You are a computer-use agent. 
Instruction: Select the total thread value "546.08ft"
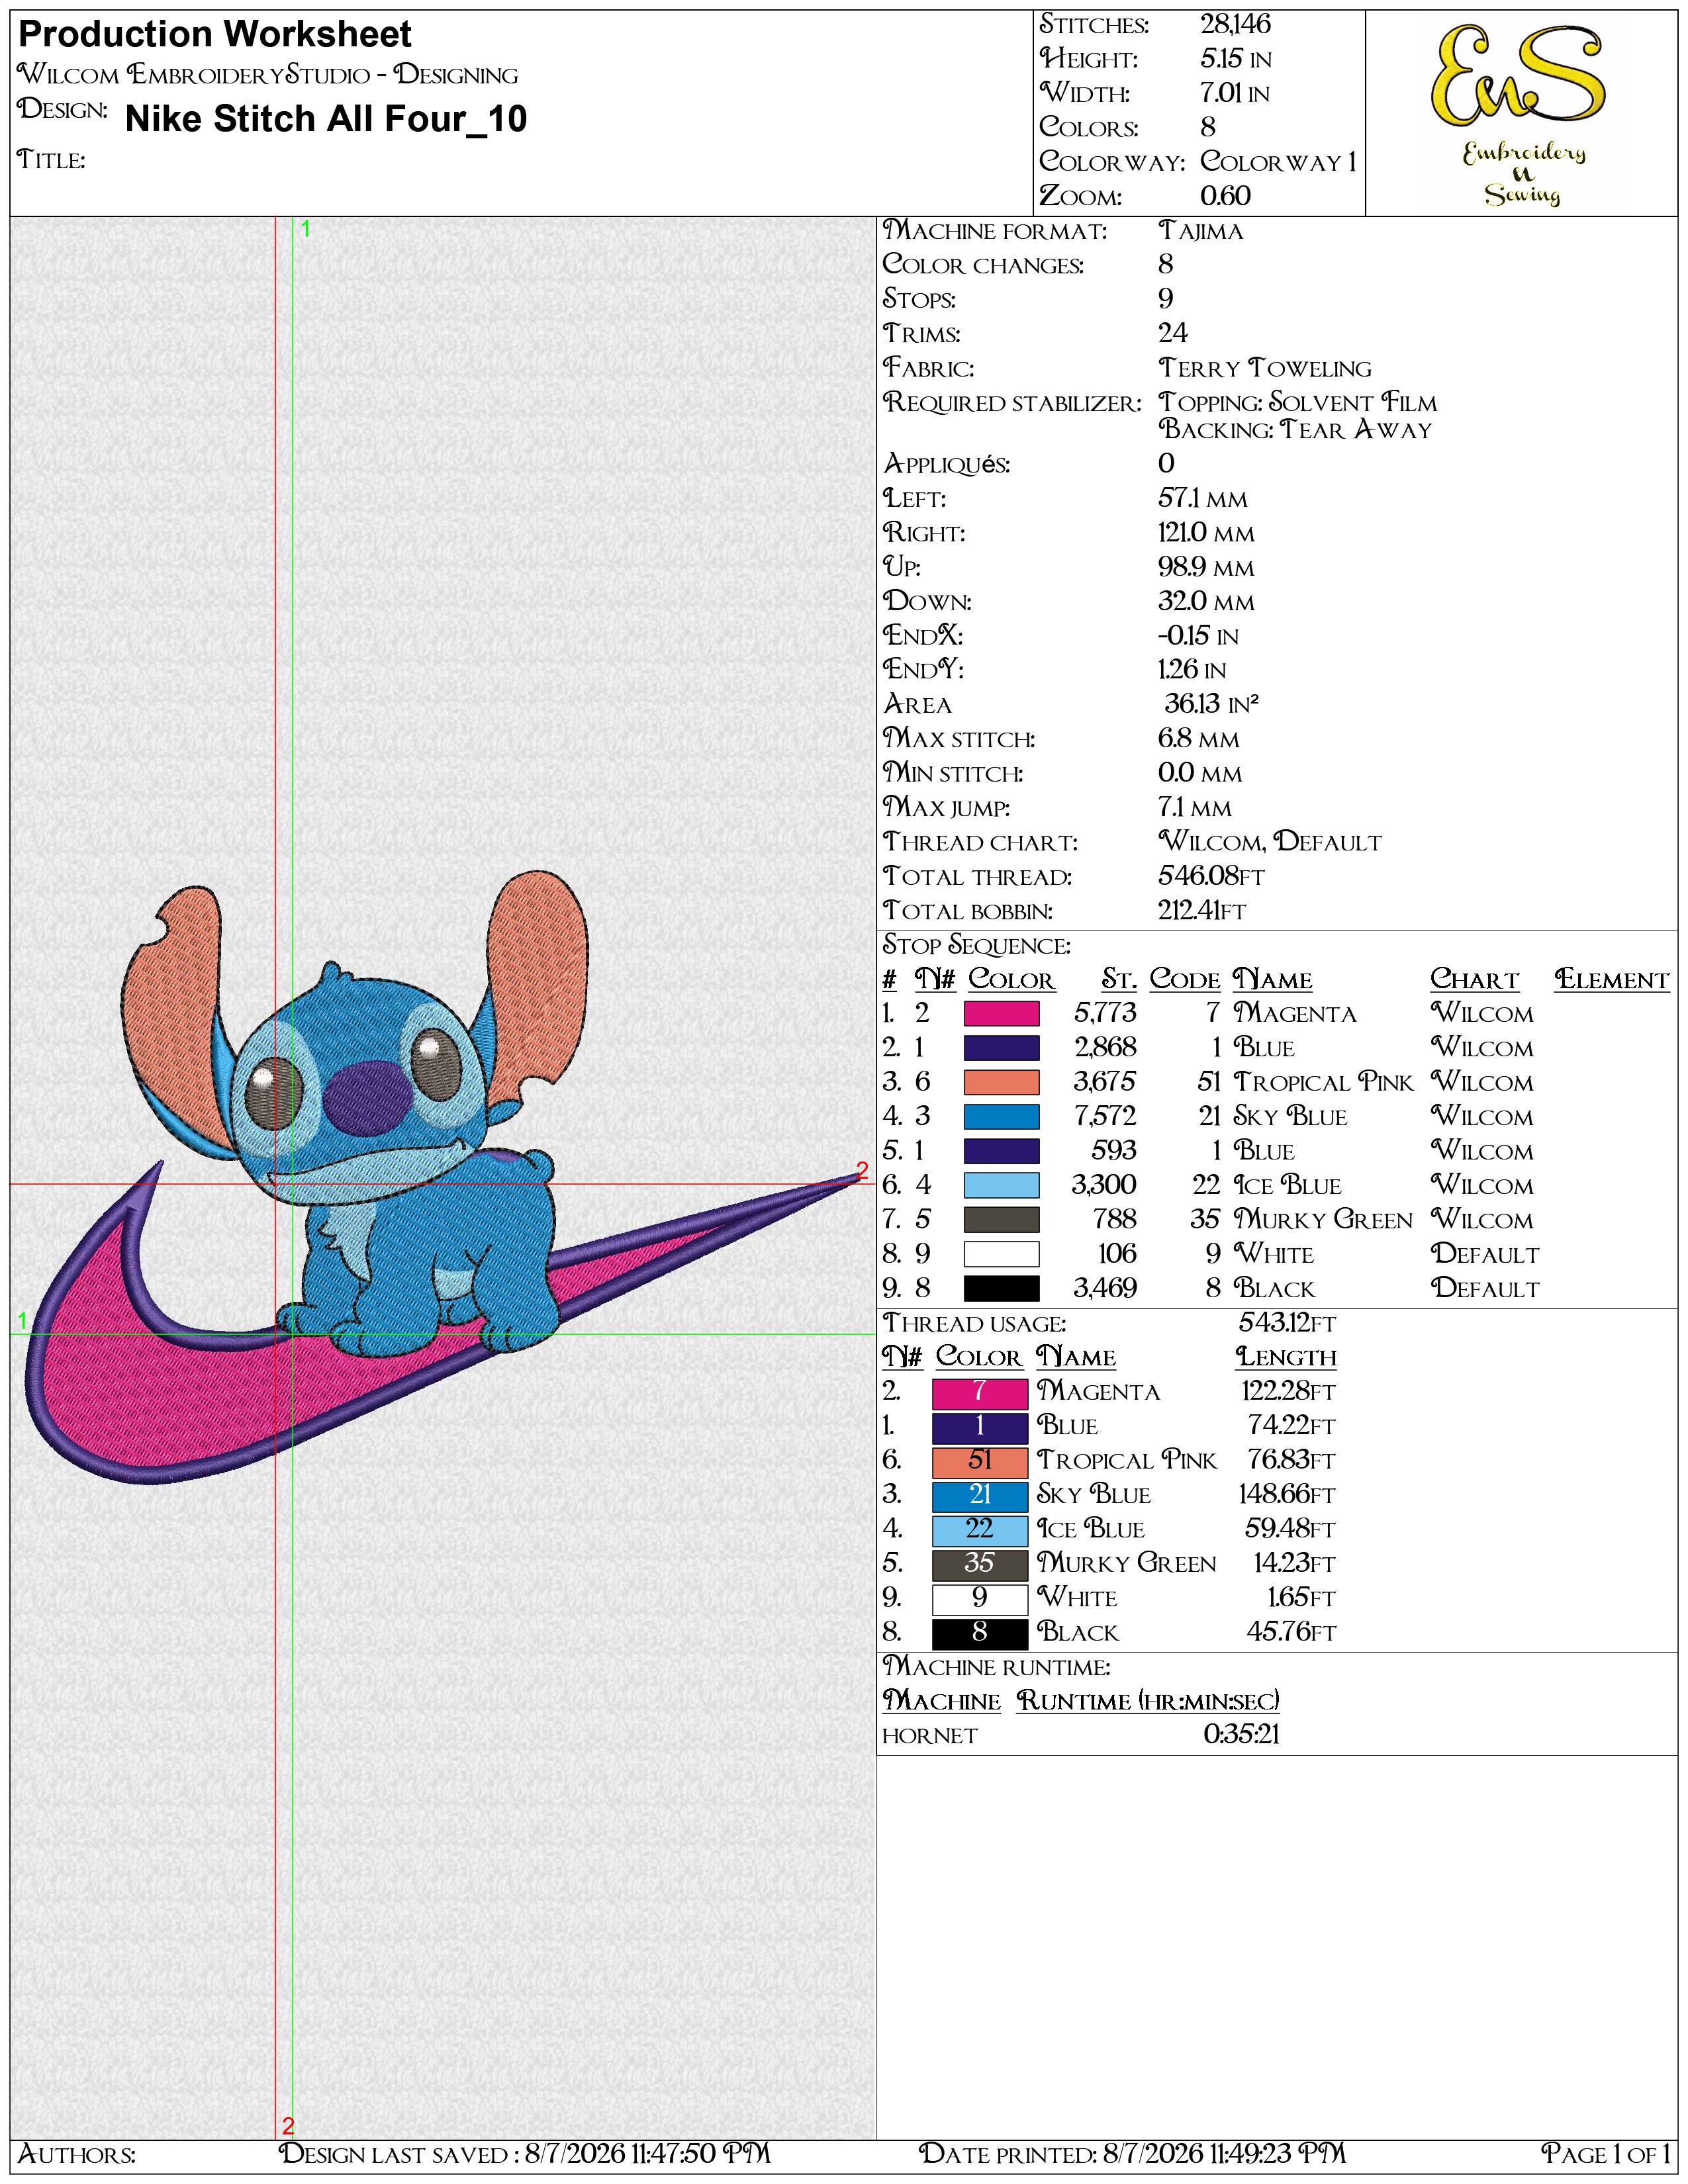[x=1211, y=876]
